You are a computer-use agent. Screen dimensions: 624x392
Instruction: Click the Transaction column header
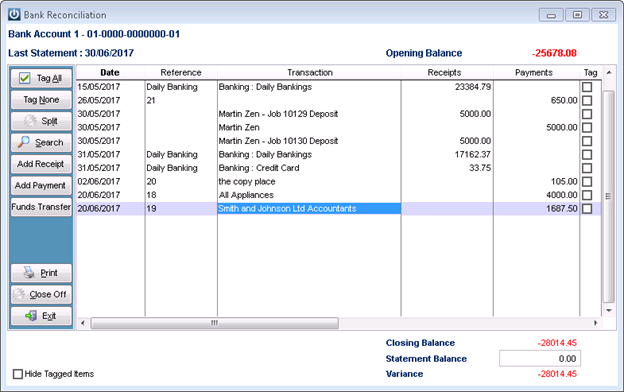pos(309,73)
